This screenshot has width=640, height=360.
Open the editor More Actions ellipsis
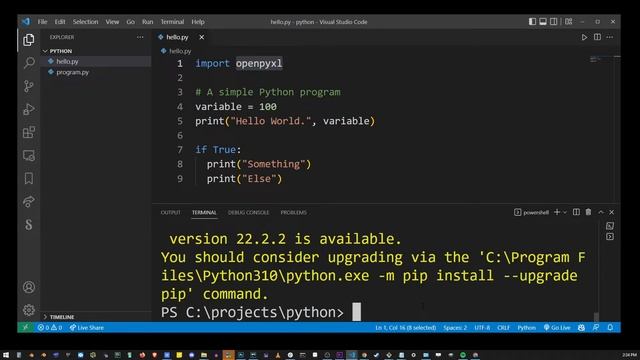point(610,37)
